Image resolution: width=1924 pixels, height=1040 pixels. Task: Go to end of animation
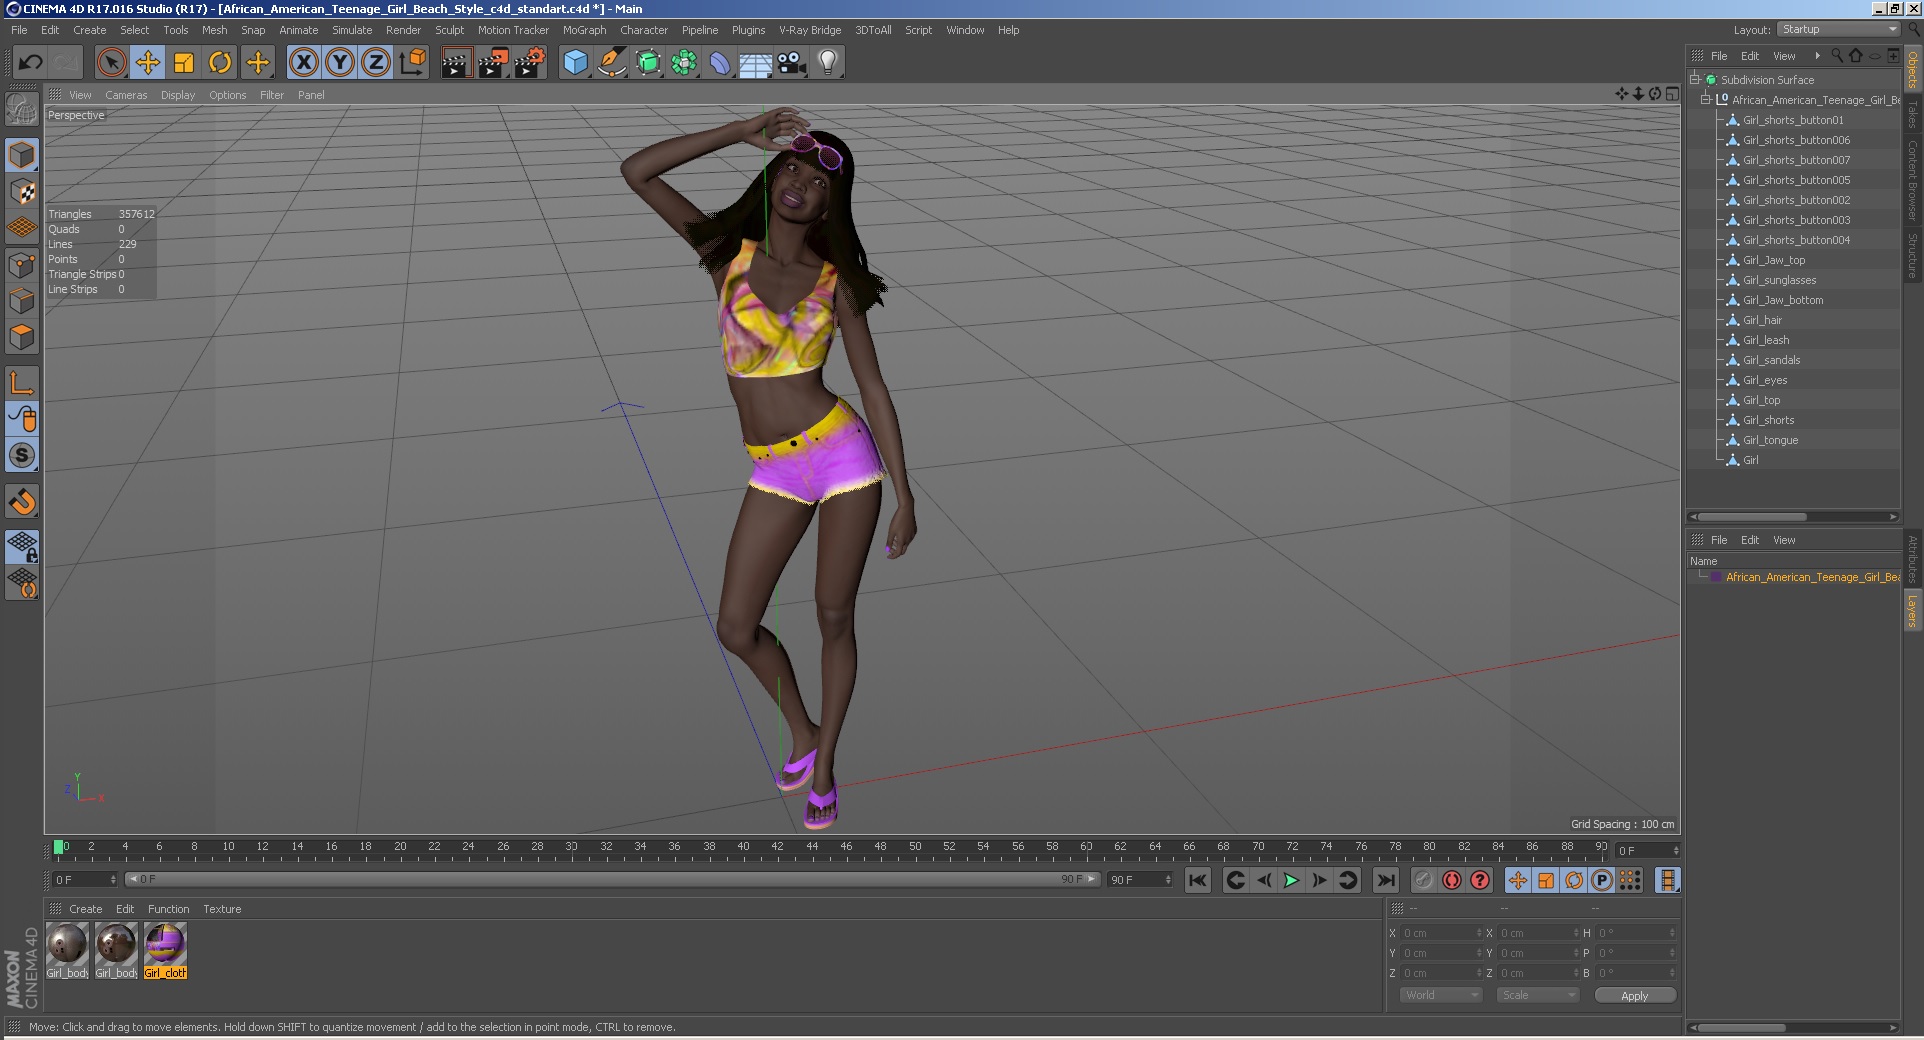[1385, 880]
